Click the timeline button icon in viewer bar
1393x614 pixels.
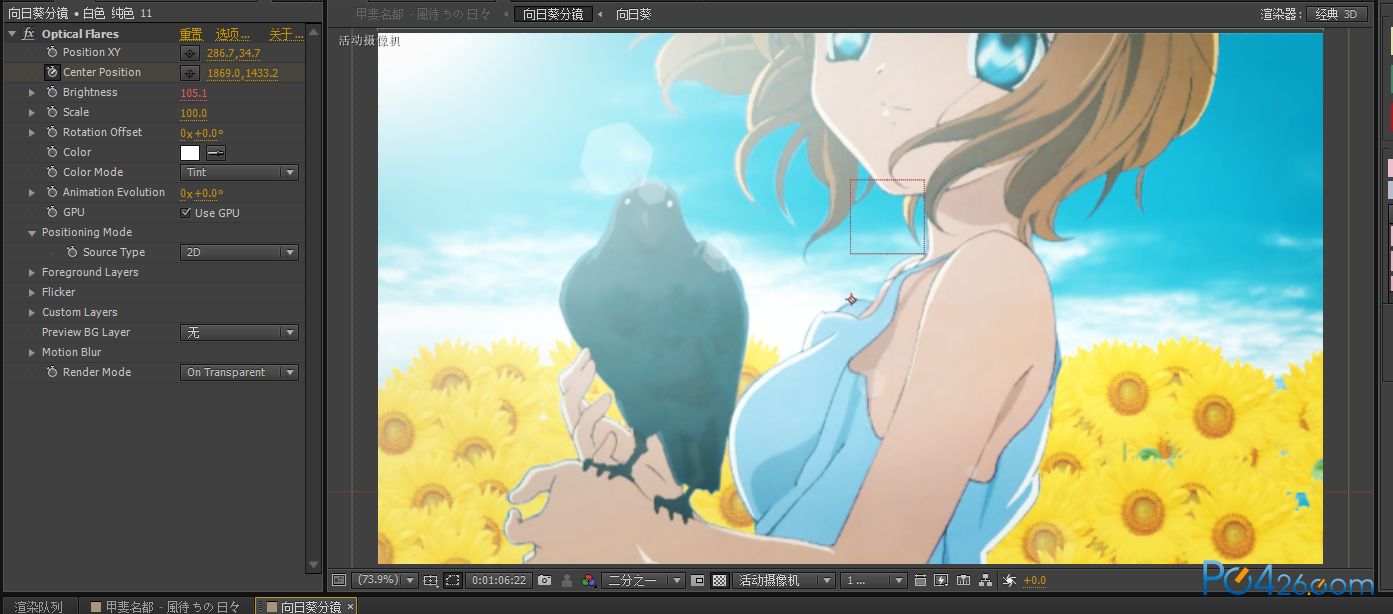[963, 580]
